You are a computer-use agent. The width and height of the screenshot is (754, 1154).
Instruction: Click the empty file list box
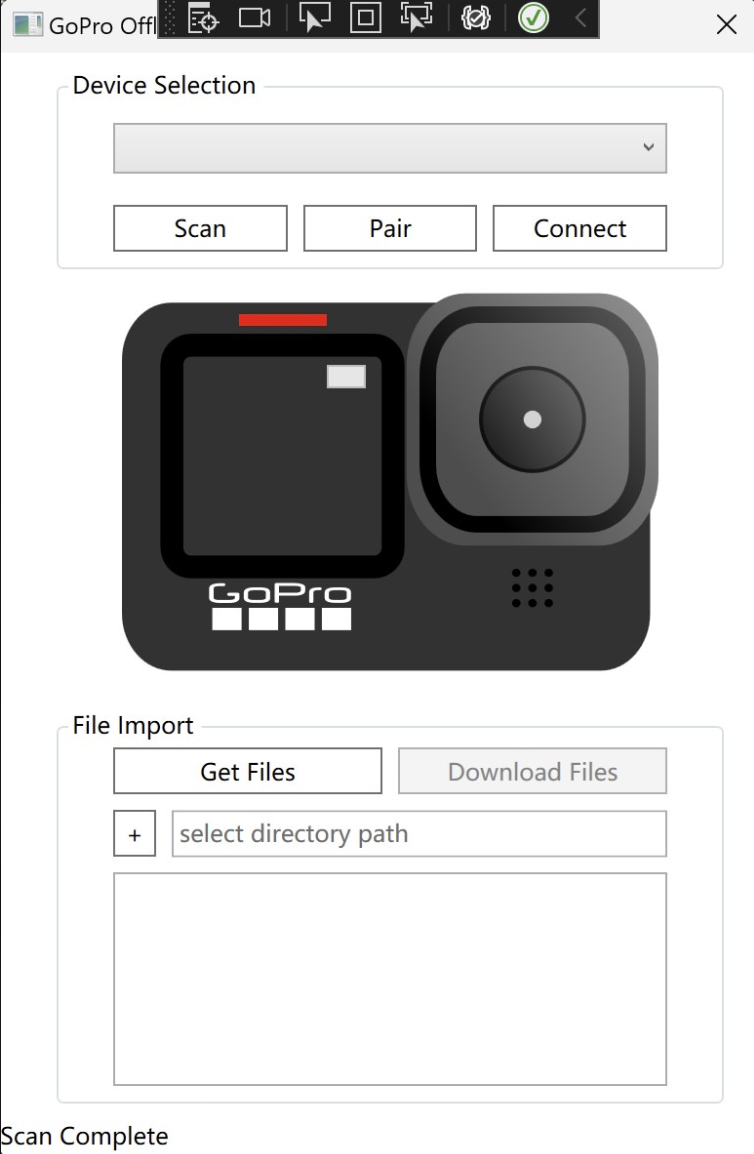pyautogui.click(x=390, y=979)
